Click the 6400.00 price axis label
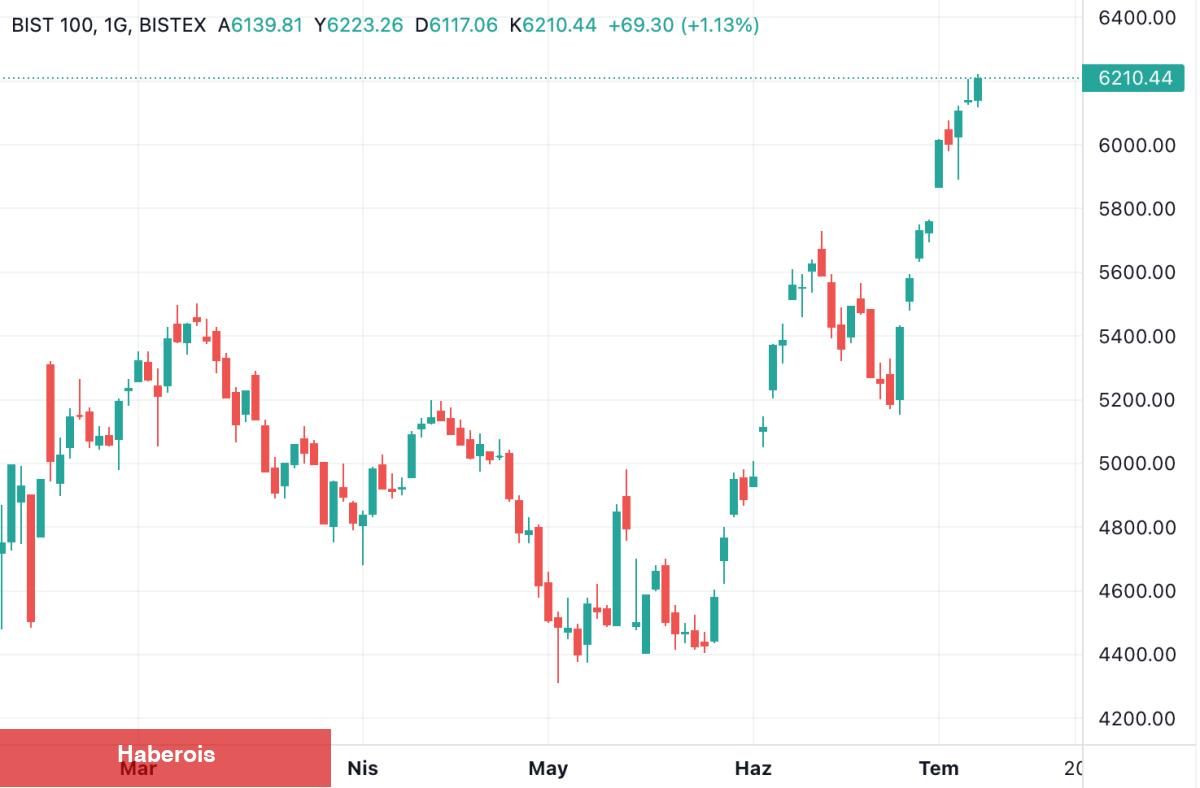1200x788 pixels. click(x=1136, y=17)
